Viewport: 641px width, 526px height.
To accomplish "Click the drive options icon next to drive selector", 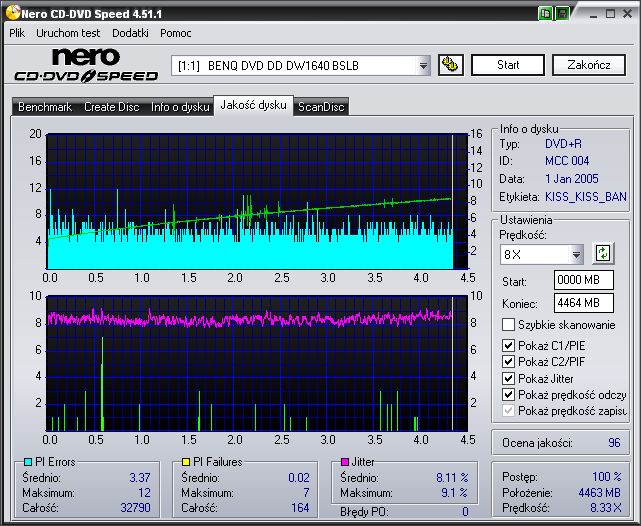I will pyautogui.click(x=451, y=65).
